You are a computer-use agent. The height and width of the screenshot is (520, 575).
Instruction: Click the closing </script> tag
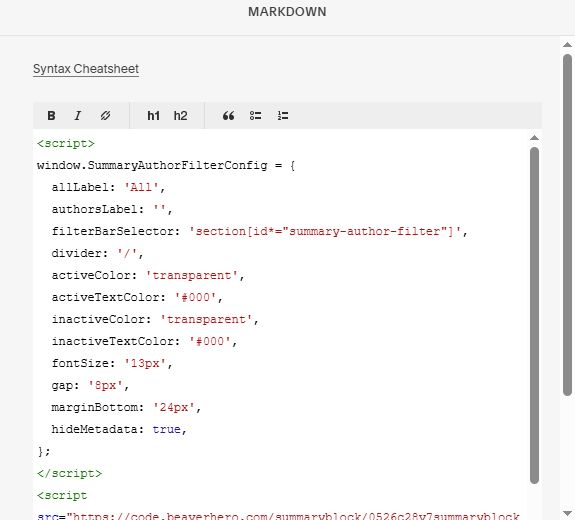click(69, 473)
